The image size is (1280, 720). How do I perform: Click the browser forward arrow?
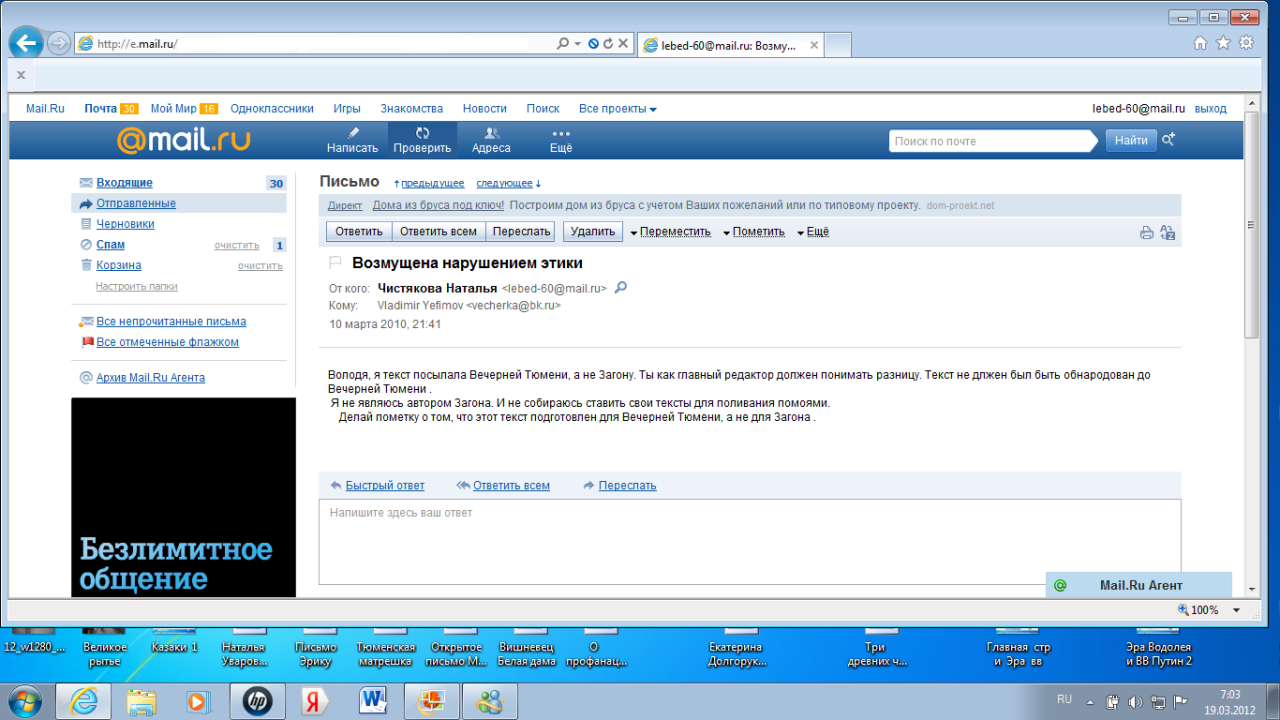click(58, 43)
